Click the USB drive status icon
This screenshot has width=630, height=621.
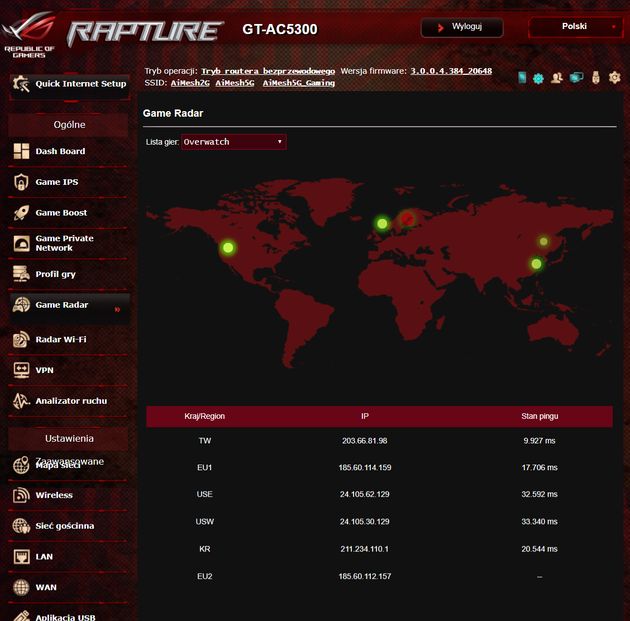596,77
